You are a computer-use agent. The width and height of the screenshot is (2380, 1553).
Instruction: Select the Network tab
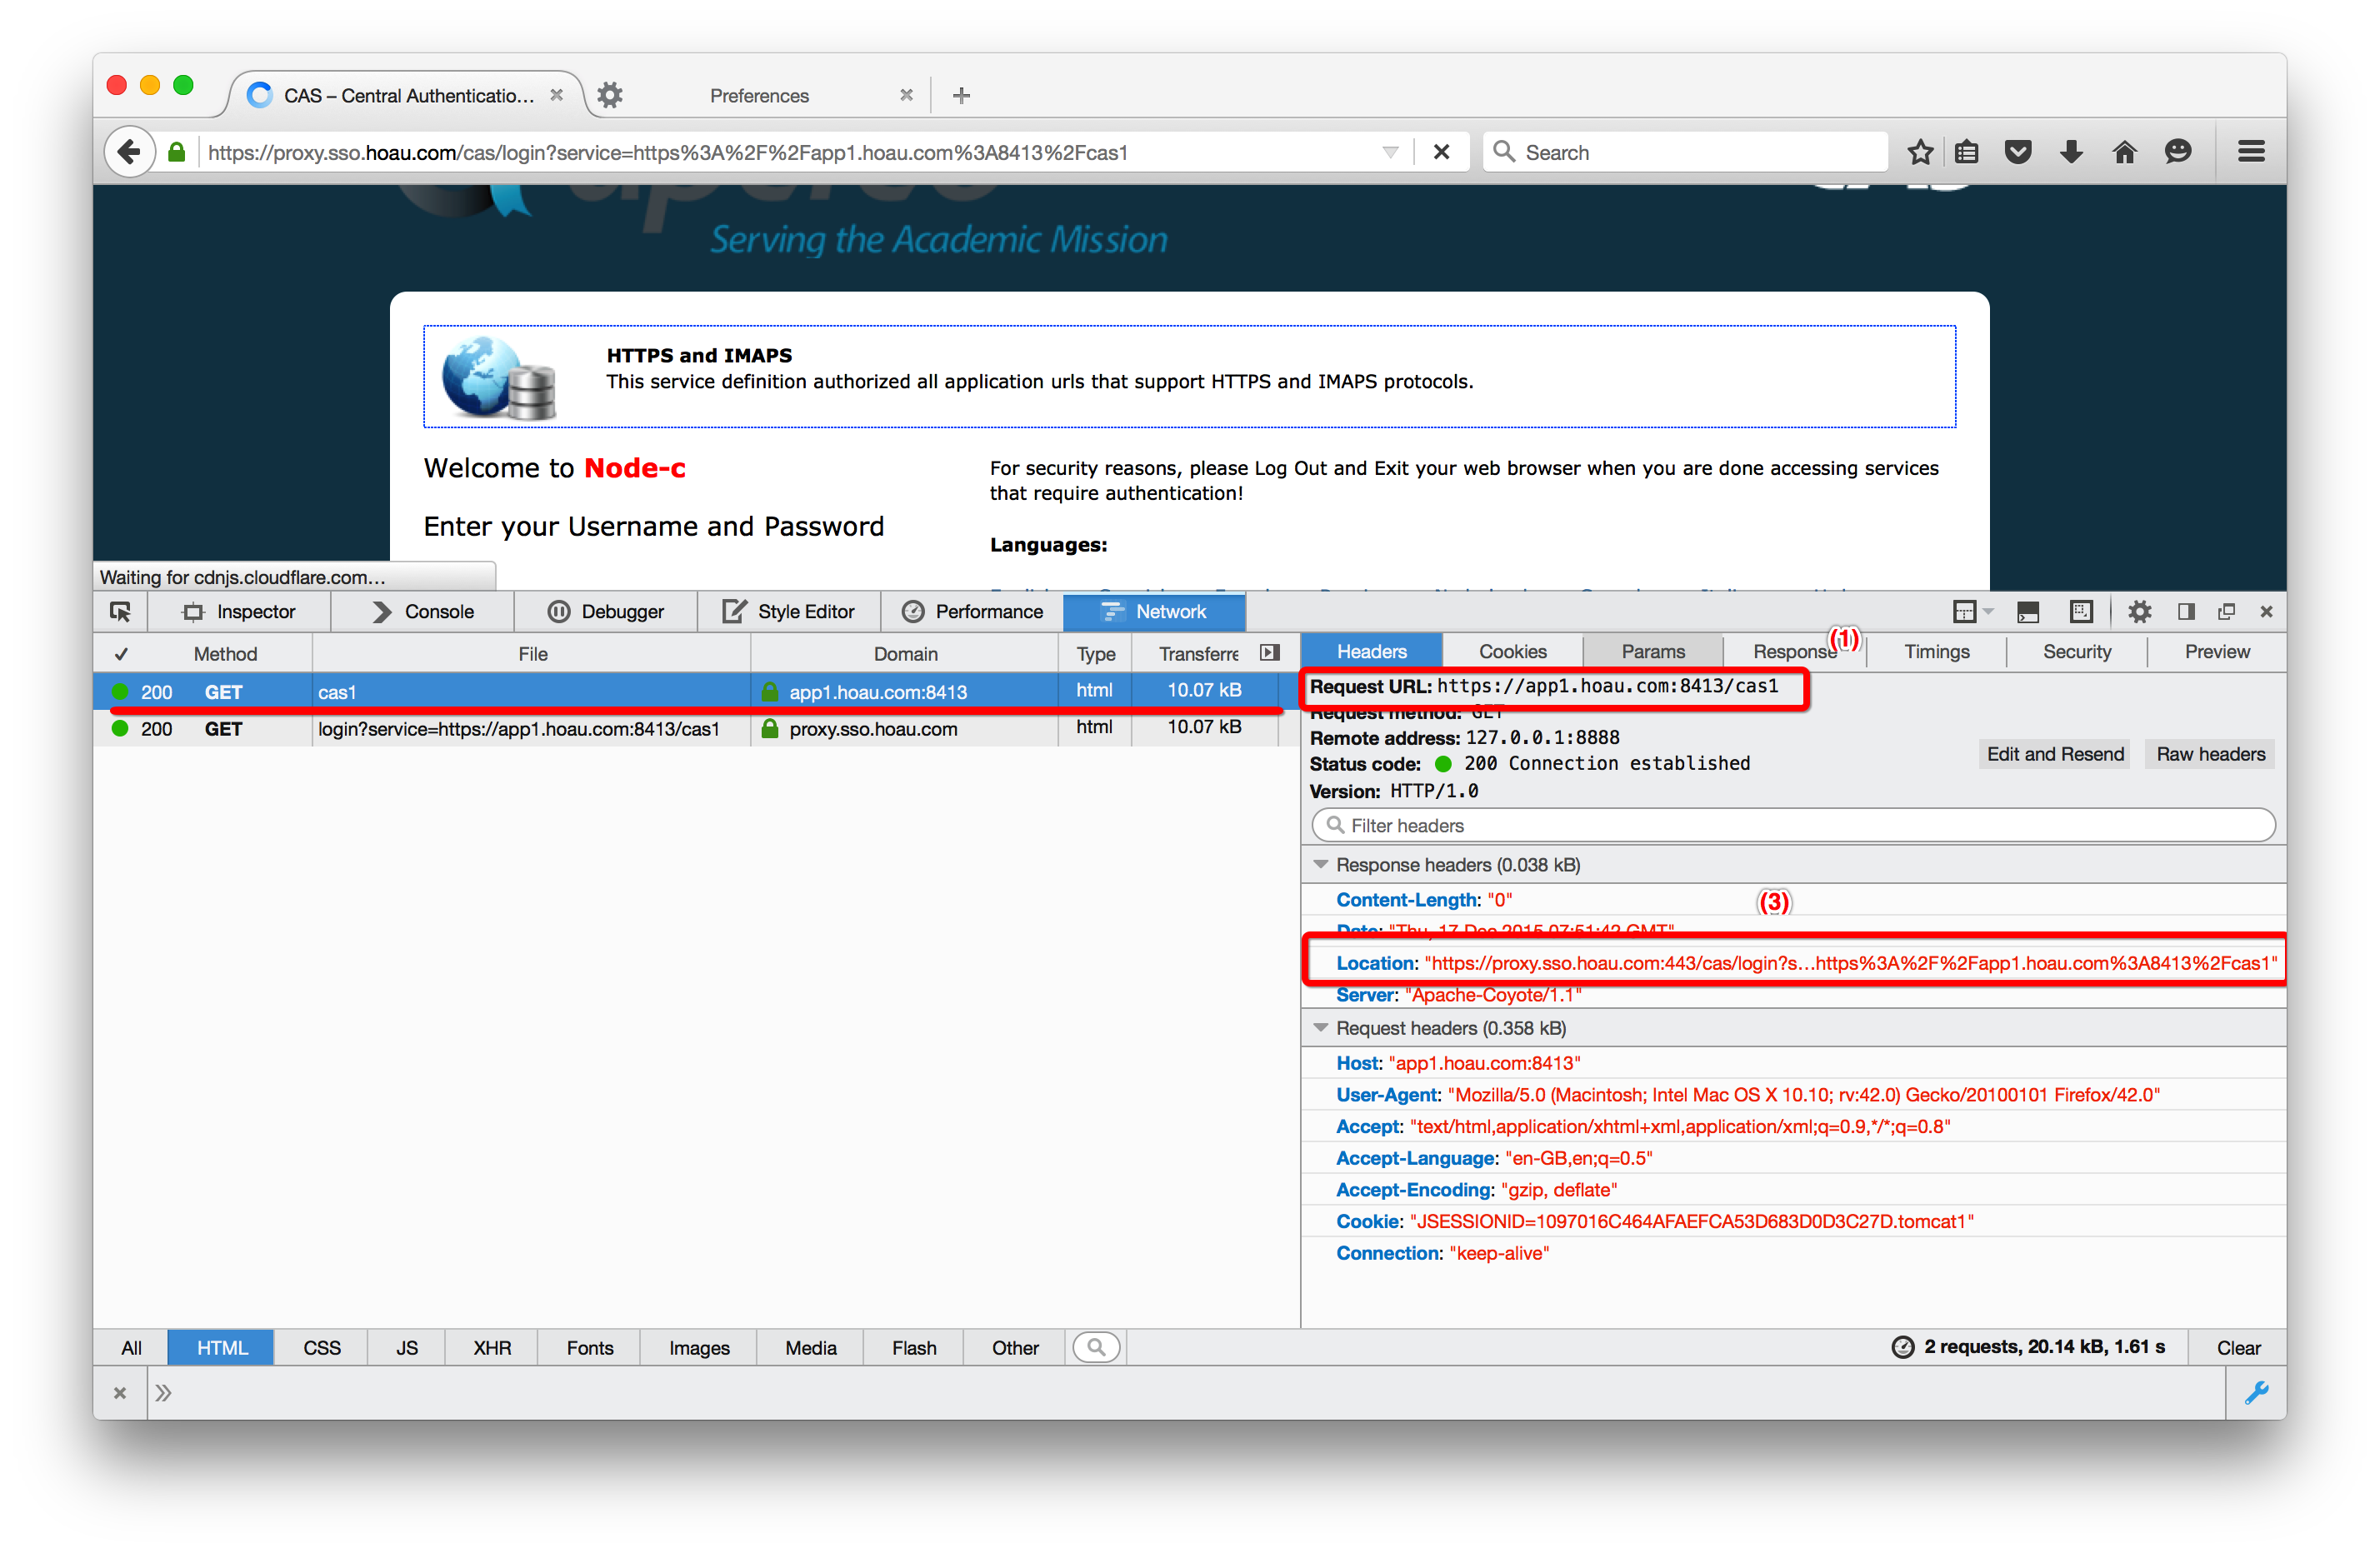(1154, 611)
